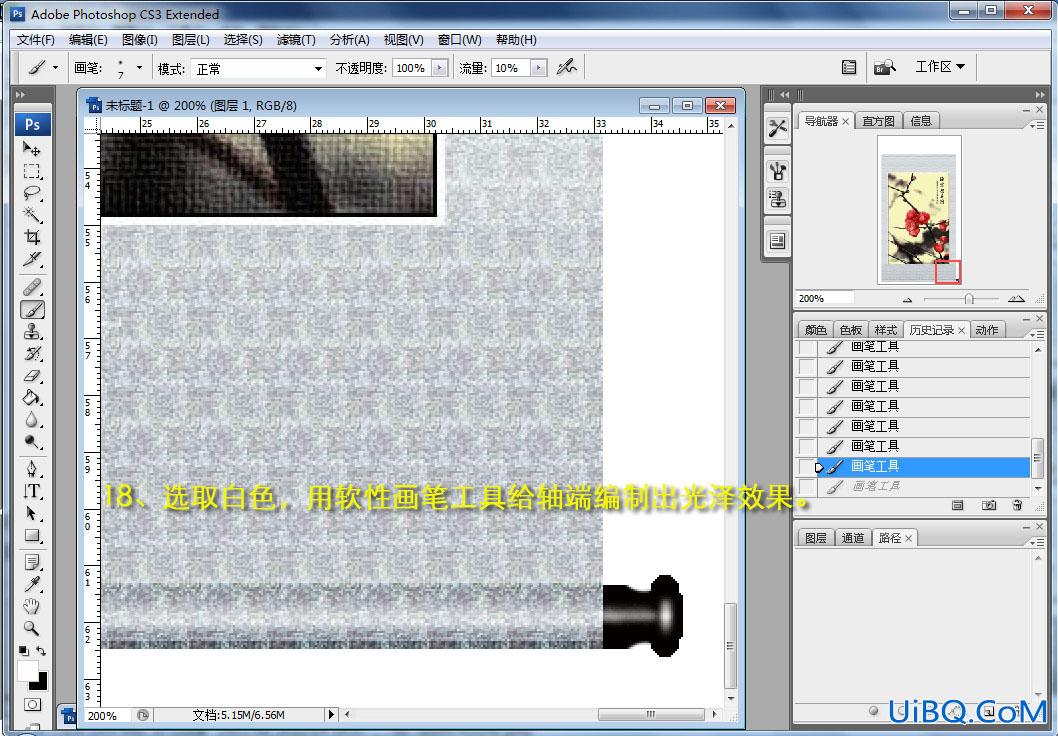Viewport: 1058px width, 736px height.
Task: Switch to the 动作 tab
Action: pos(986,330)
